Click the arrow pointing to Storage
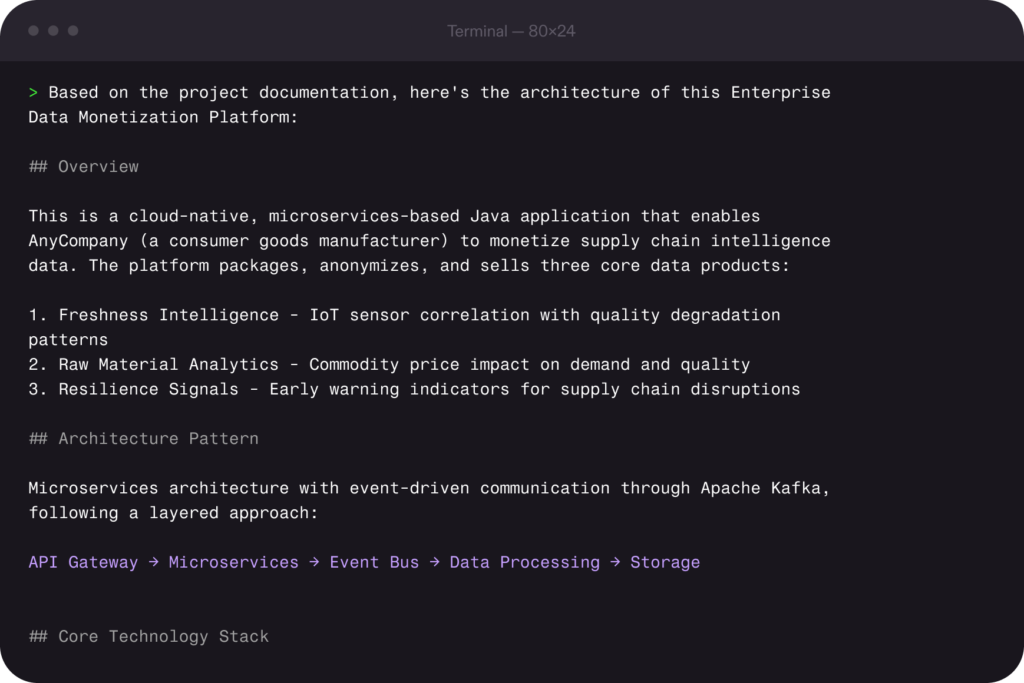The image size is (1024, 683). [614, 562]
